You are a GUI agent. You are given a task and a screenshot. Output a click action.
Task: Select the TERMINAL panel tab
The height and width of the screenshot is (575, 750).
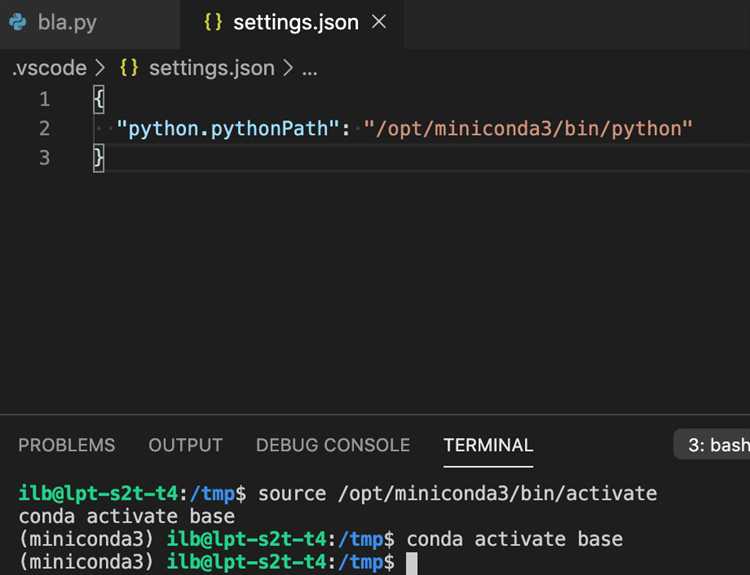coord(488,445)
